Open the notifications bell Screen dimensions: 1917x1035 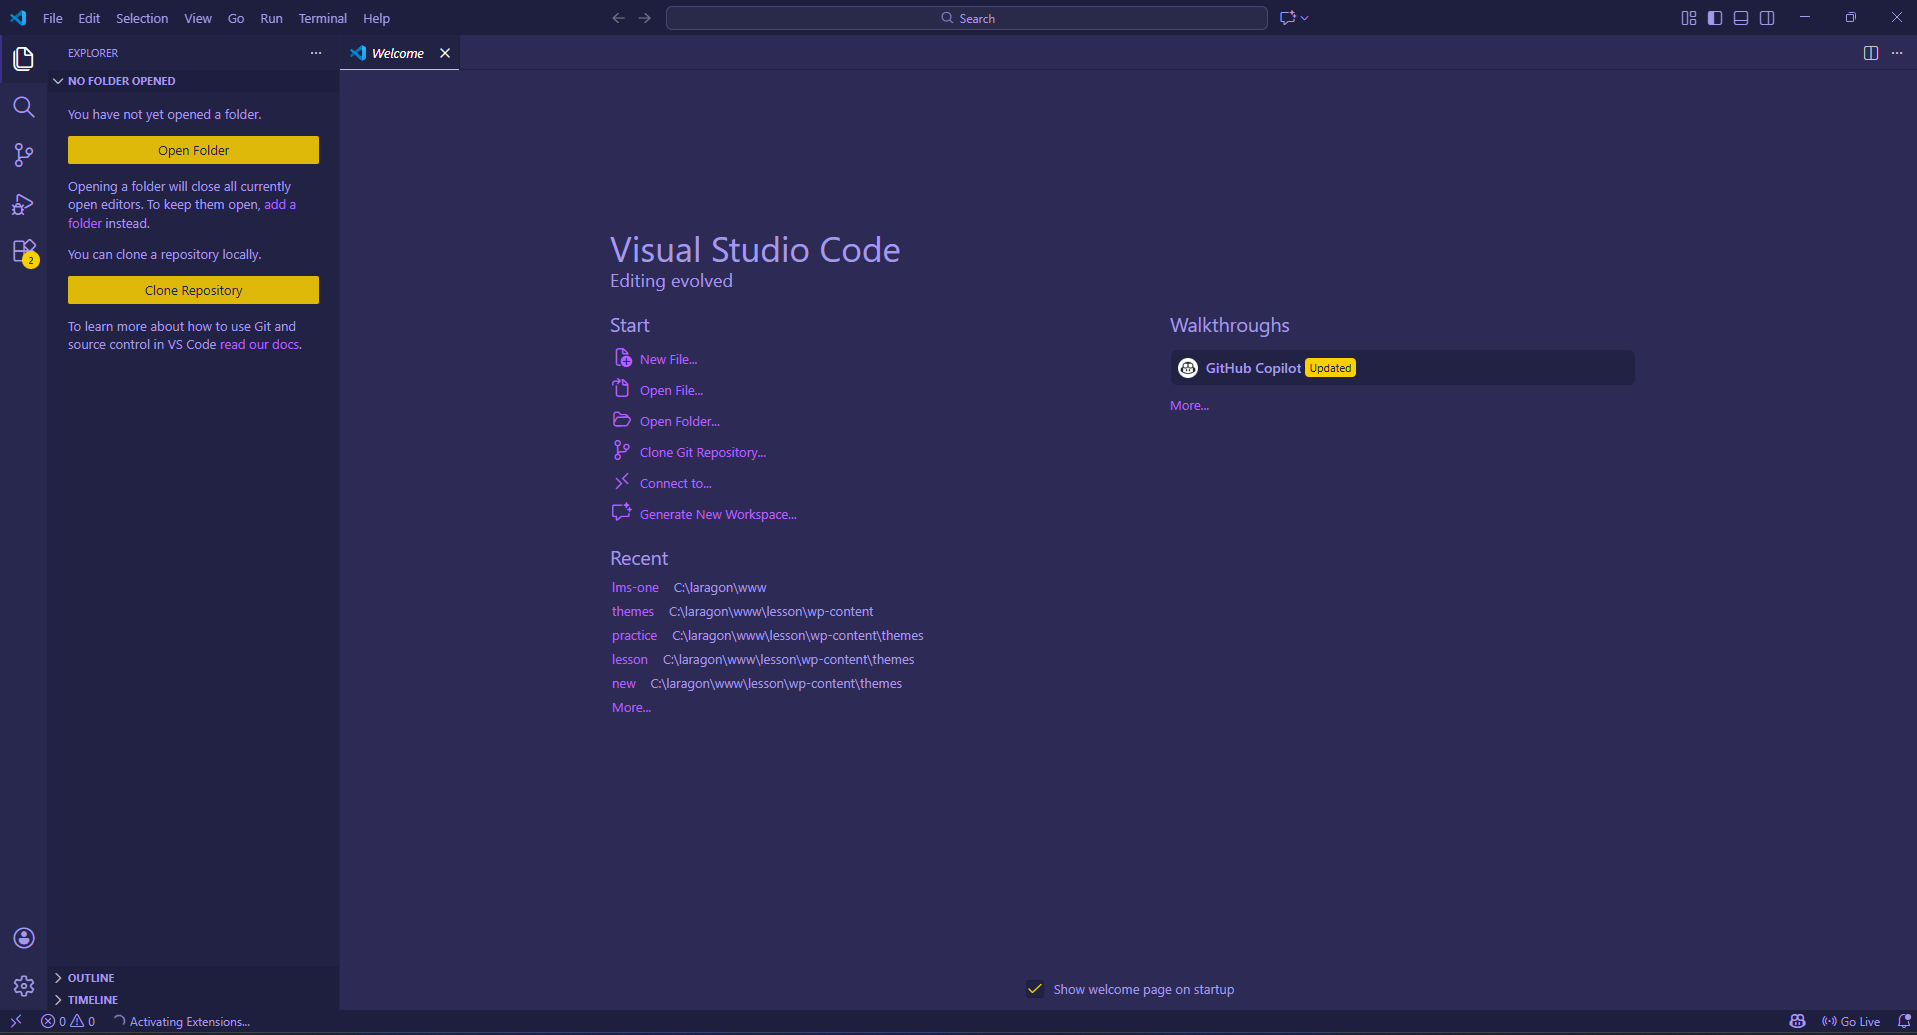1906,1021
